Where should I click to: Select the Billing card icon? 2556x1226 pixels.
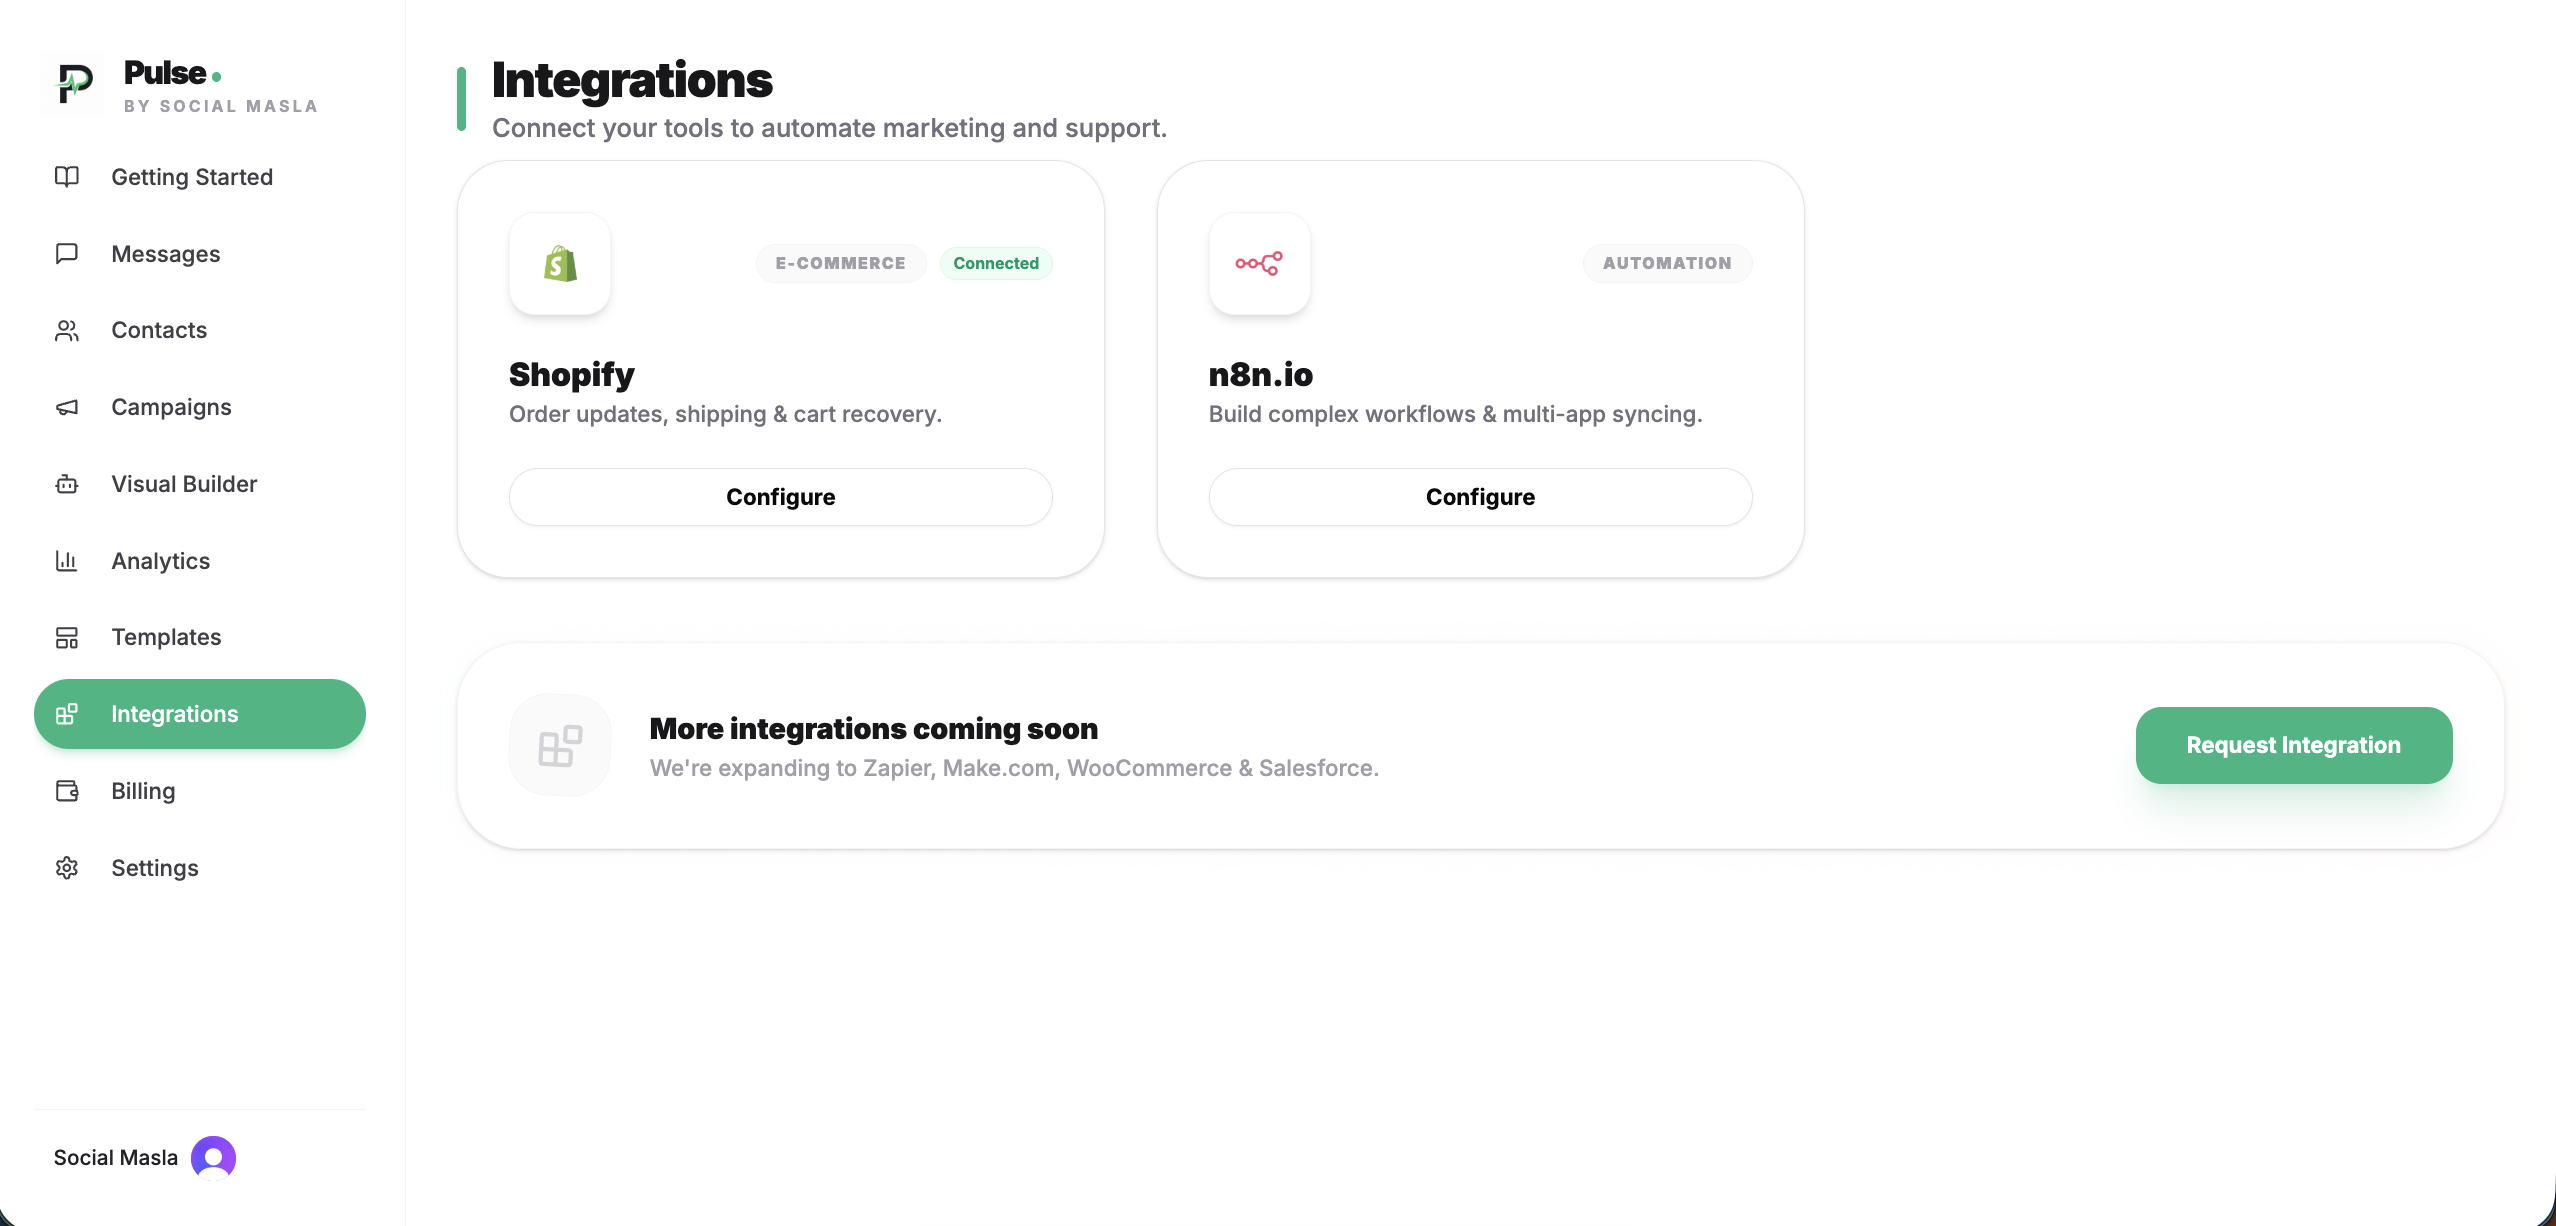coord(67,791)
